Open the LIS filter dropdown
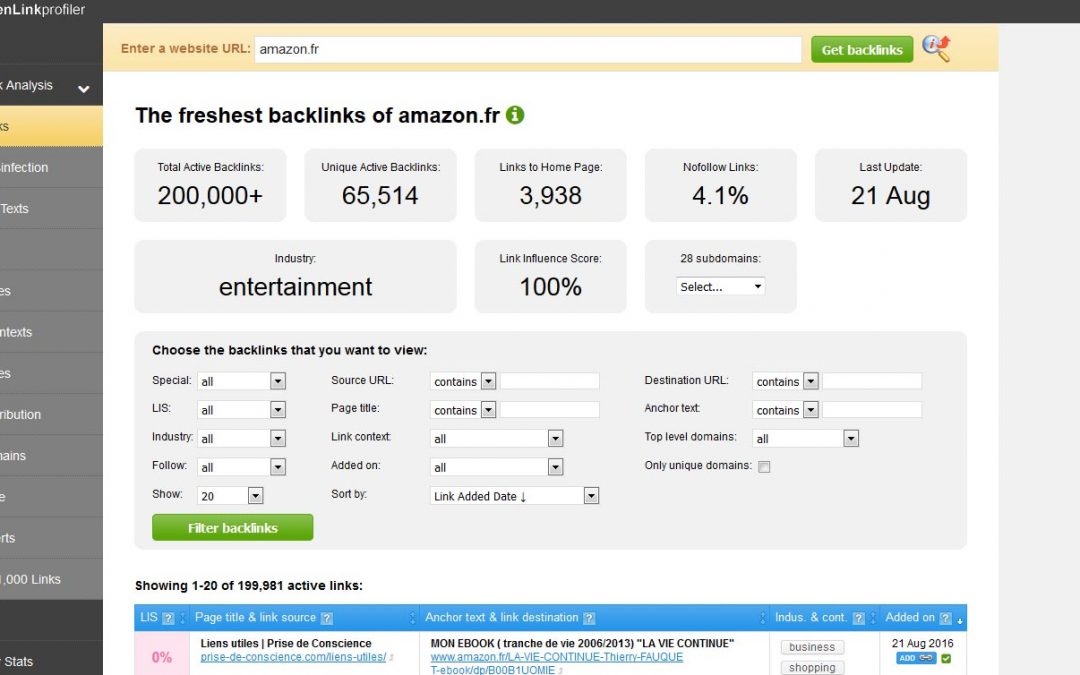 click(x=241, y=410)
